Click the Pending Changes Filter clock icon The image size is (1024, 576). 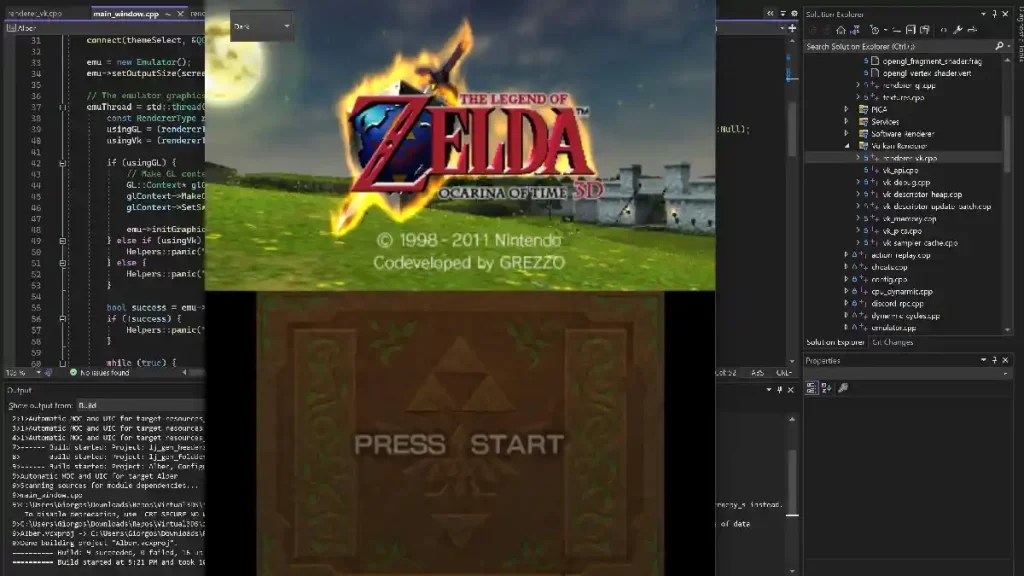click(874, 30)
